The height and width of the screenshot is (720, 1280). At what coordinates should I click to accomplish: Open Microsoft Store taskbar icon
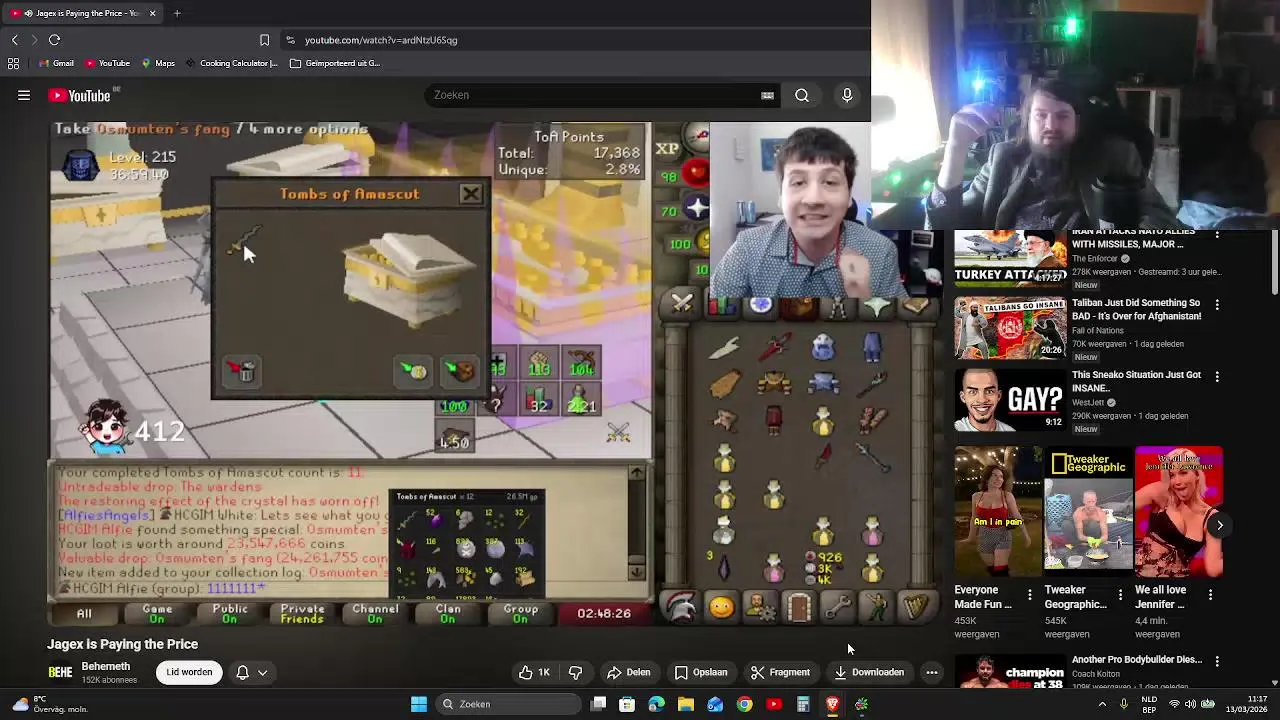627,704
